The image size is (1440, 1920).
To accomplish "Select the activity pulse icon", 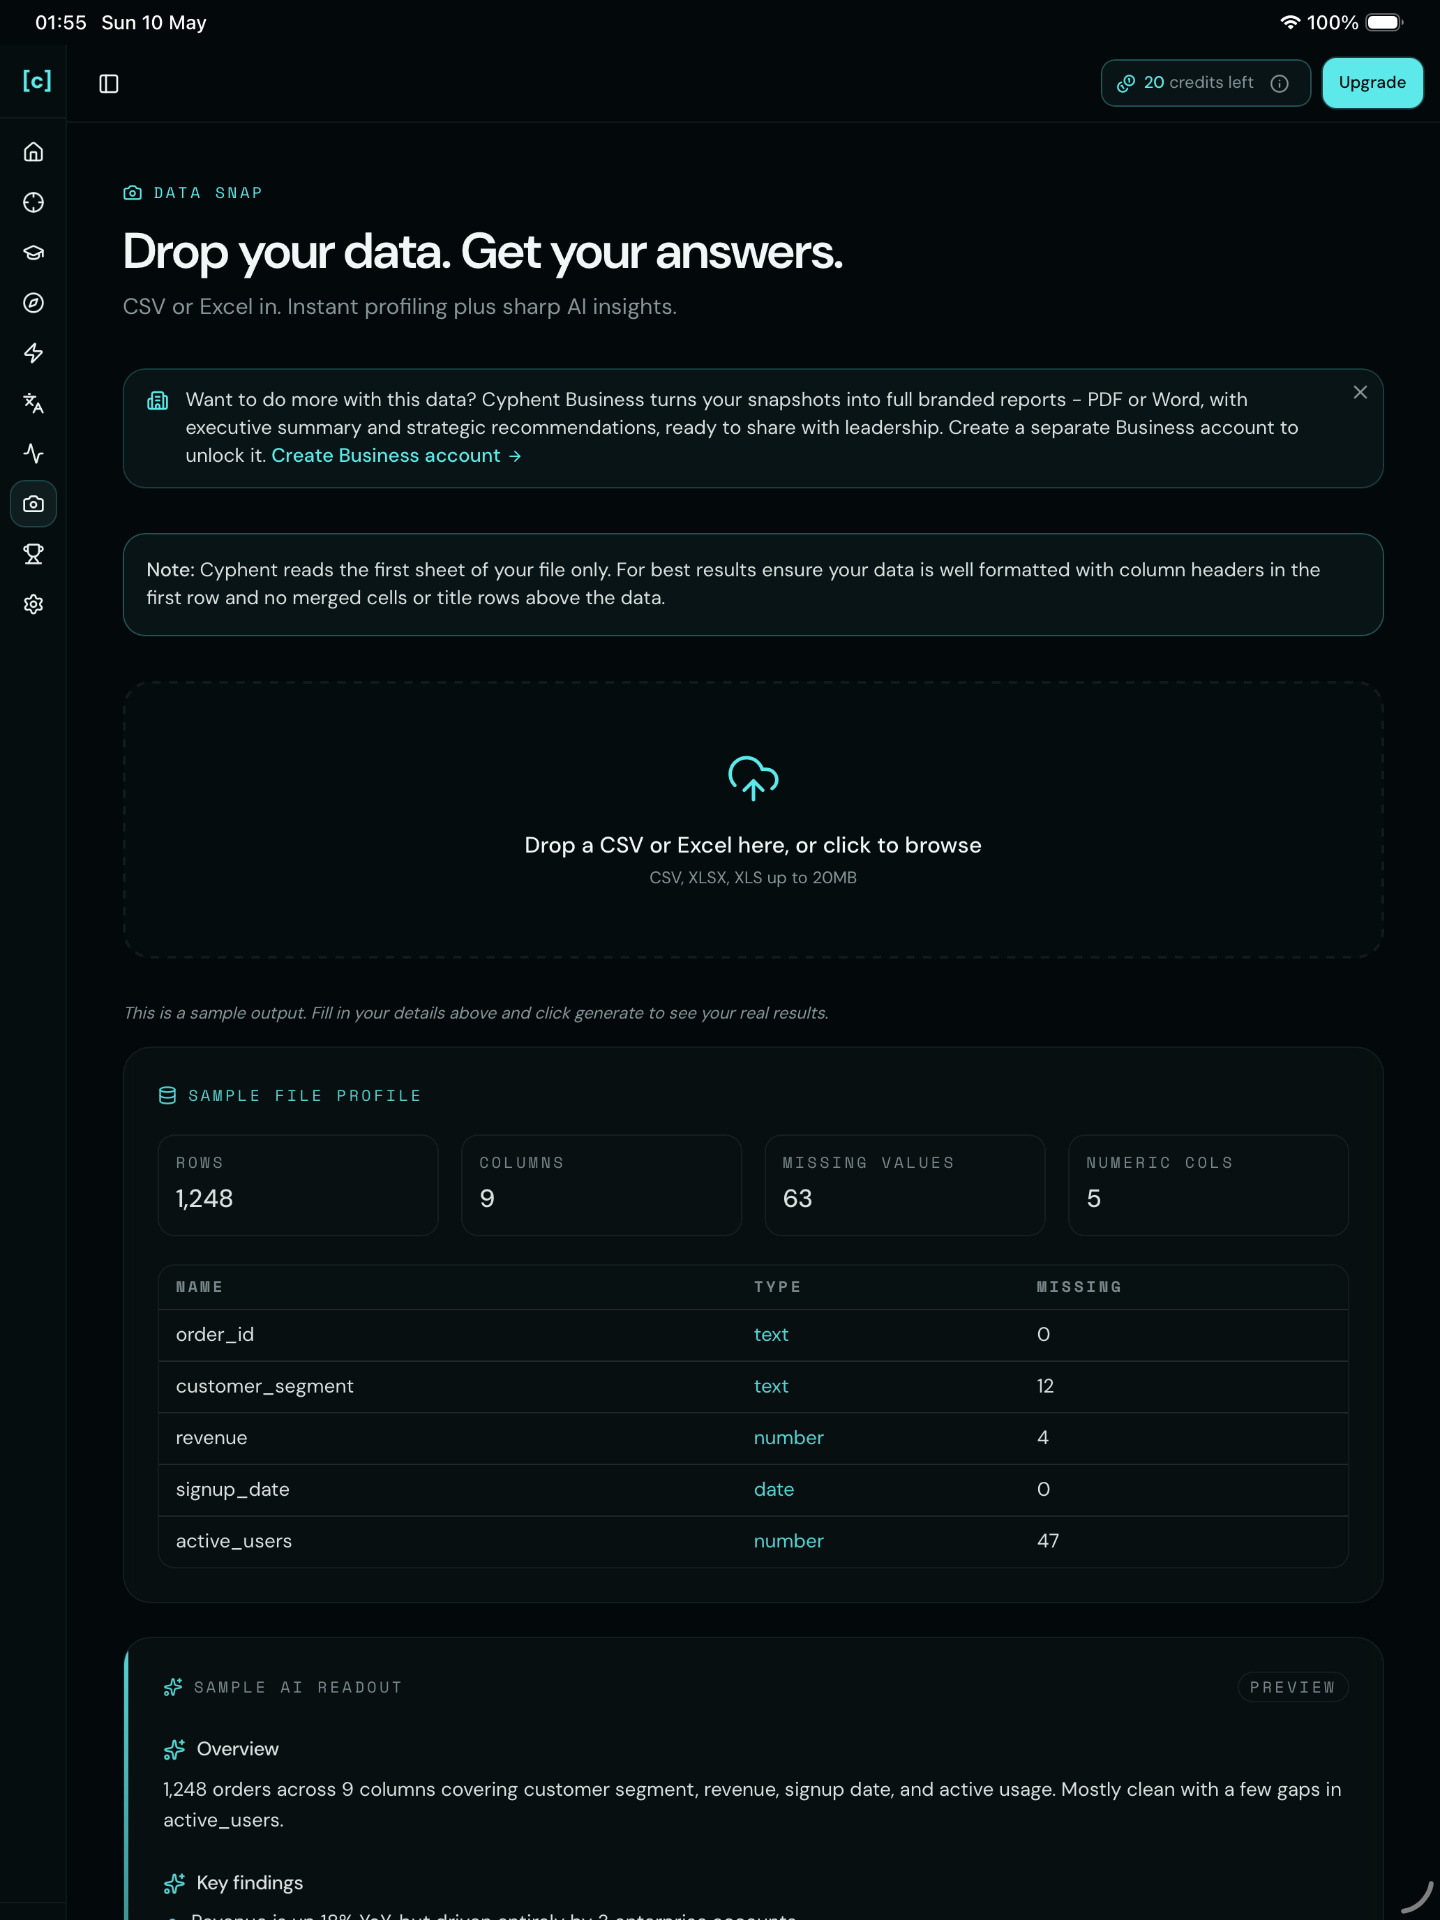I will (33, 454).
